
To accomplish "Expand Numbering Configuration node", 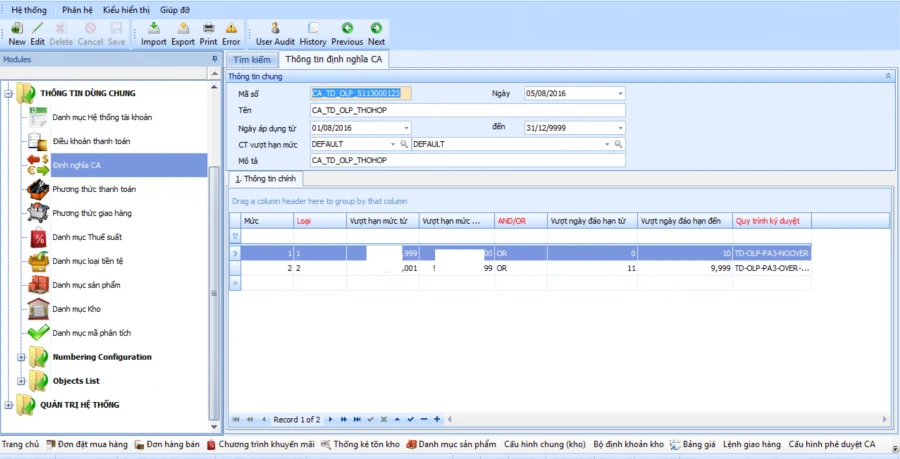I will [x=21, y=357].
